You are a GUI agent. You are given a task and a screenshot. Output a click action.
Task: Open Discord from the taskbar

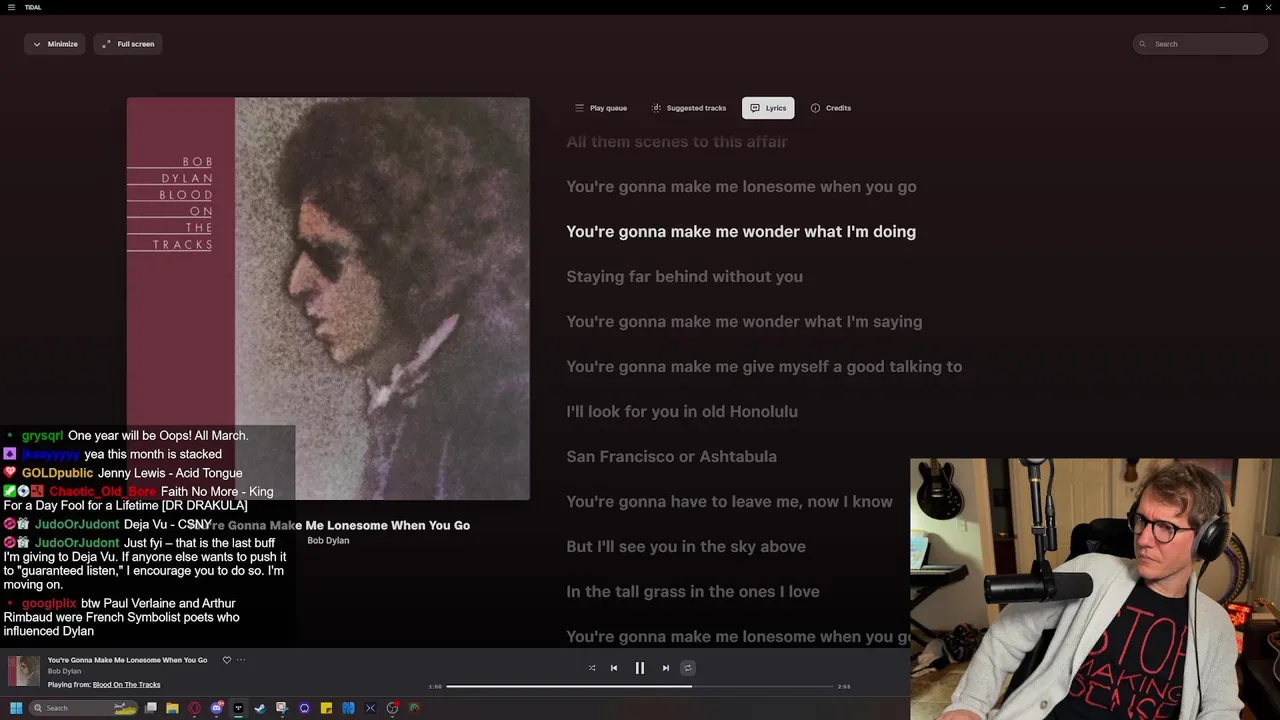216,708
